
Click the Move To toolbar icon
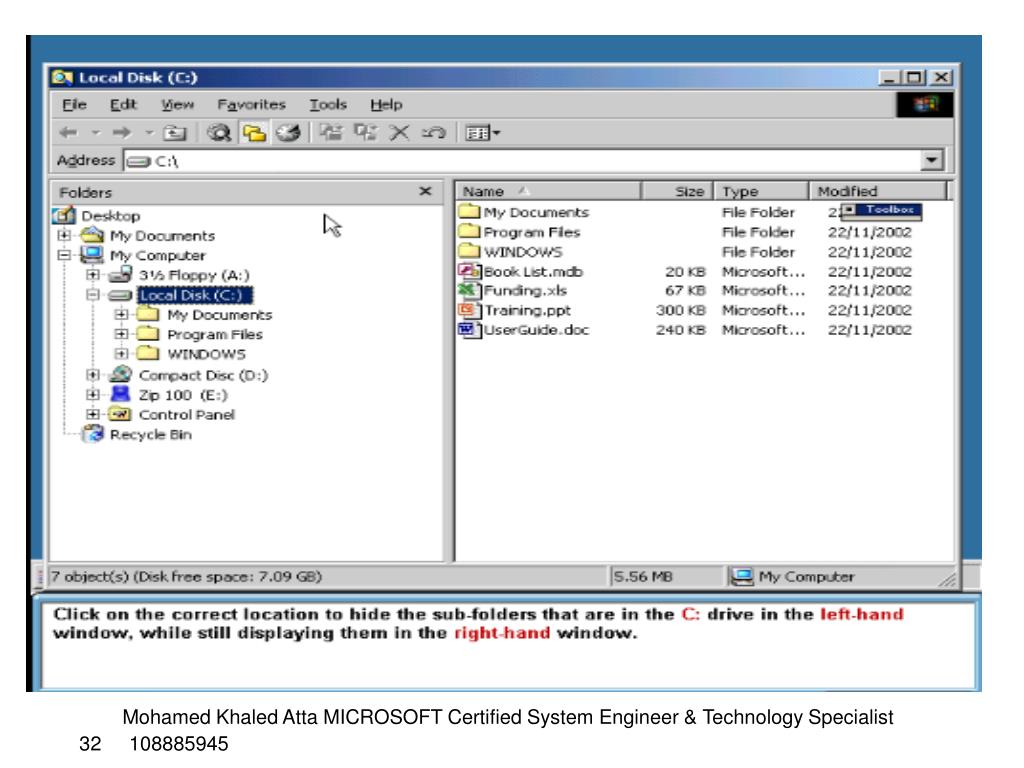pyautogui.click(x=331, y=133)
